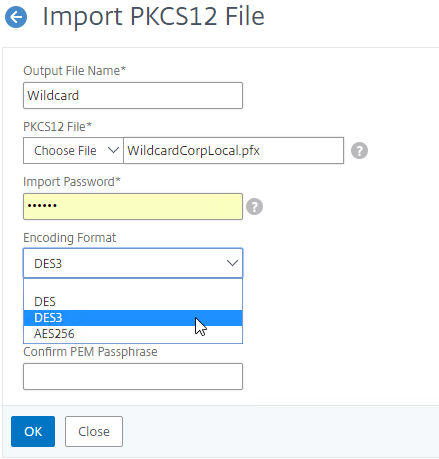Click the chevron in the Choose File button

tap(113, 150)
